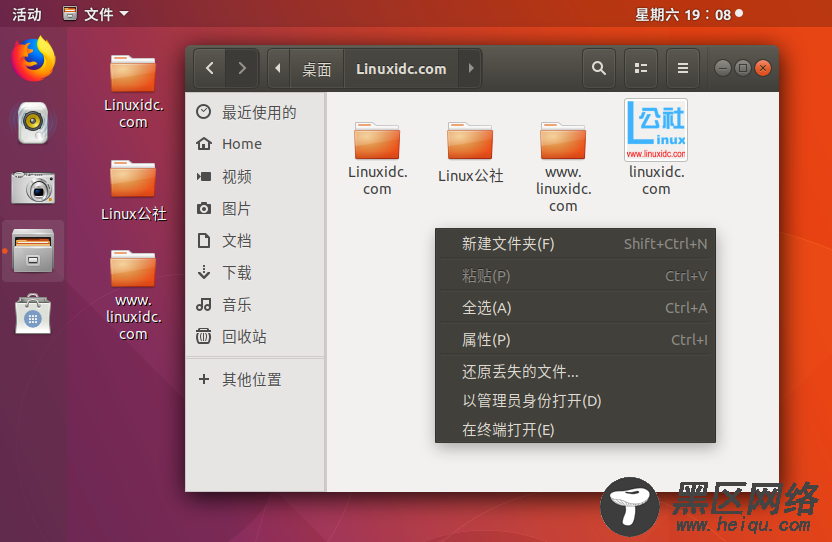Open the hamburger menu in Files
The image size is (832, 542).
tap(683, 68)
